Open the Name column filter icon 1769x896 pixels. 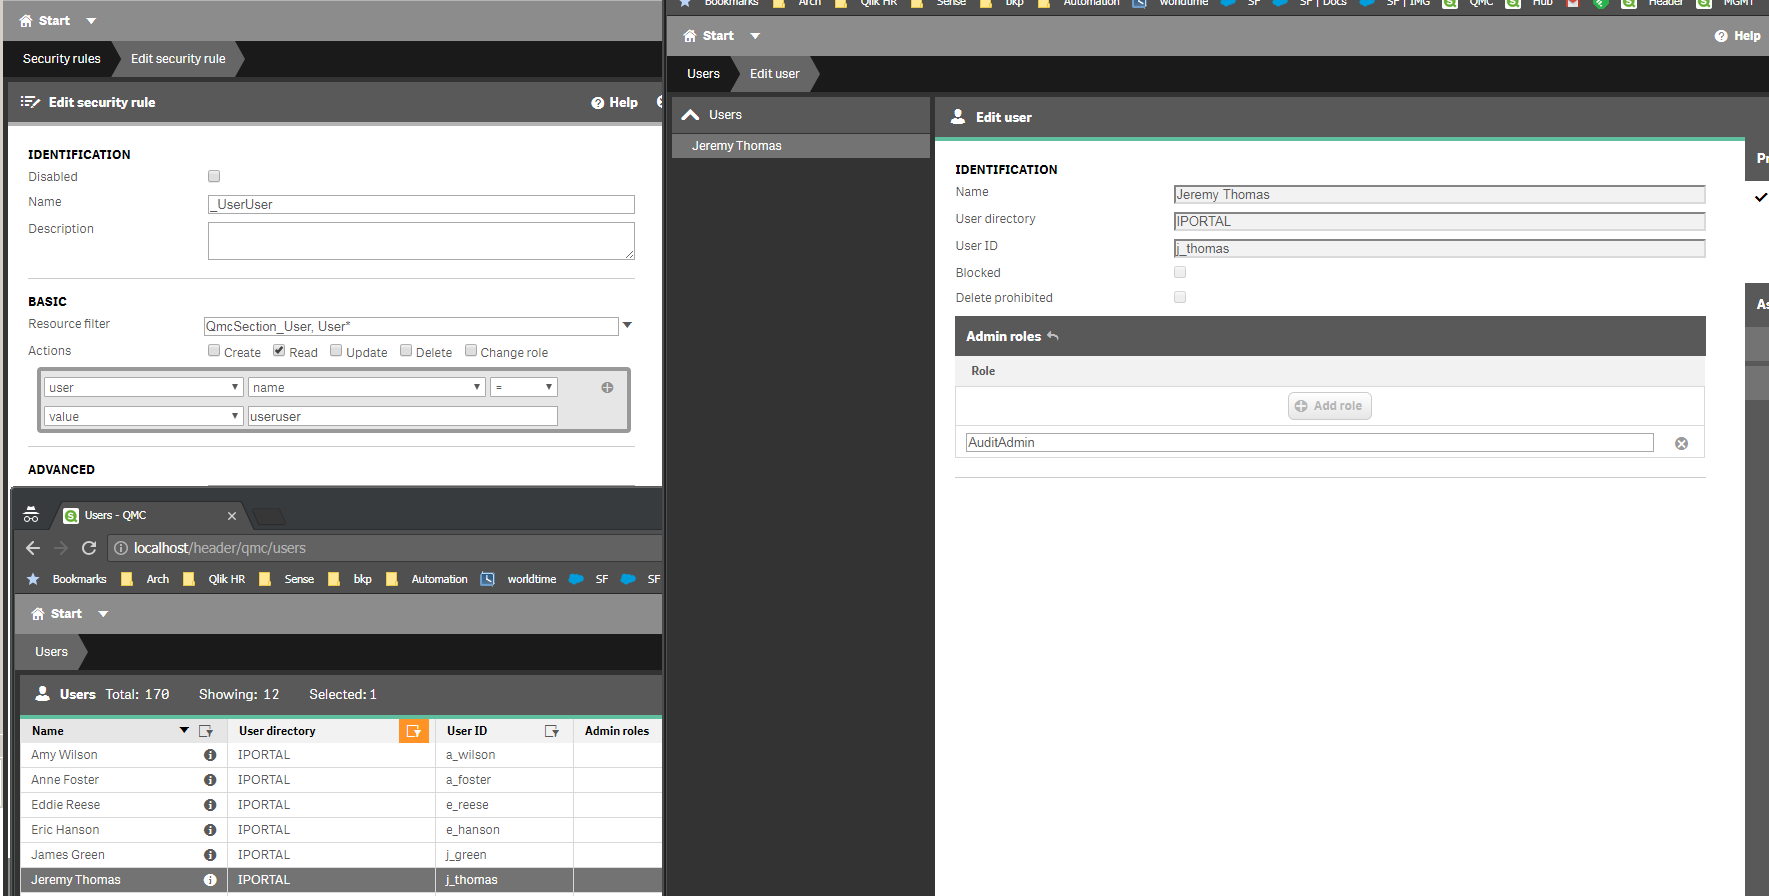(x=206, y=731)
